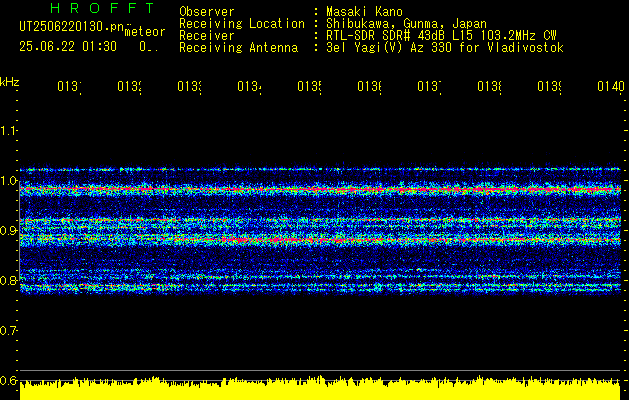Click the 0.9 kHz frequency label
Image resolution: width=629 pixels, height=400 pixels.
point(8,230)
